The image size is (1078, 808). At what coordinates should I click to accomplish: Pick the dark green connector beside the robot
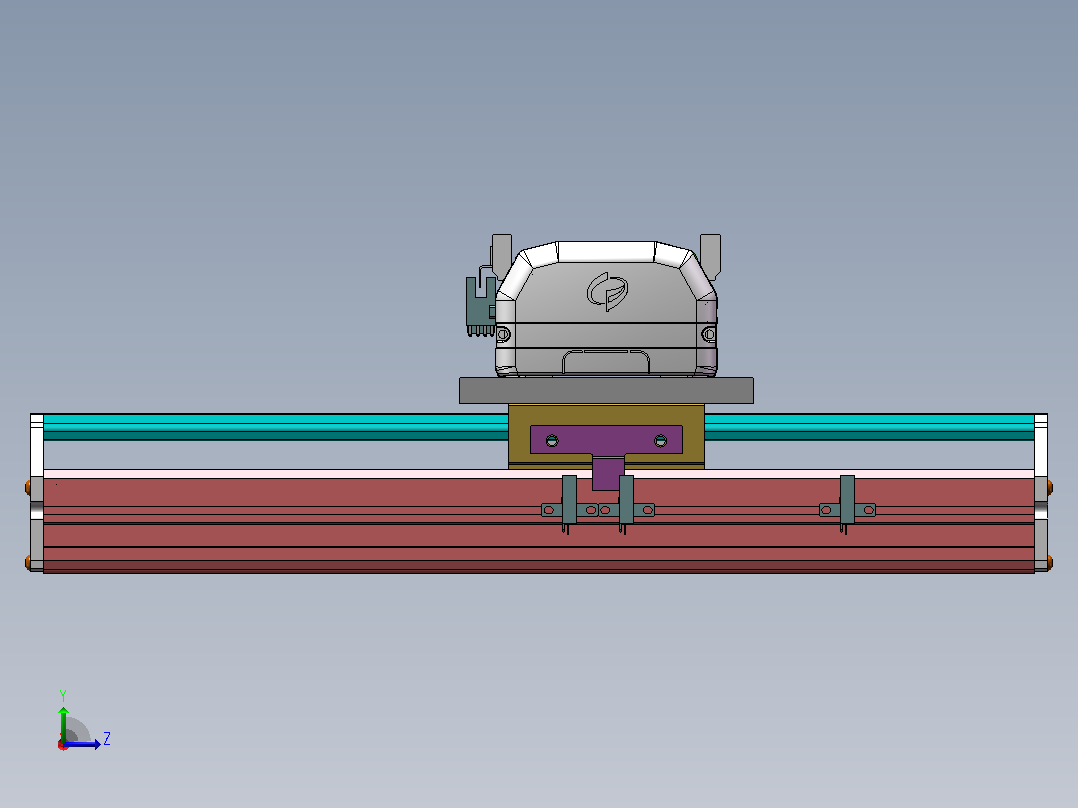point(481,305)
